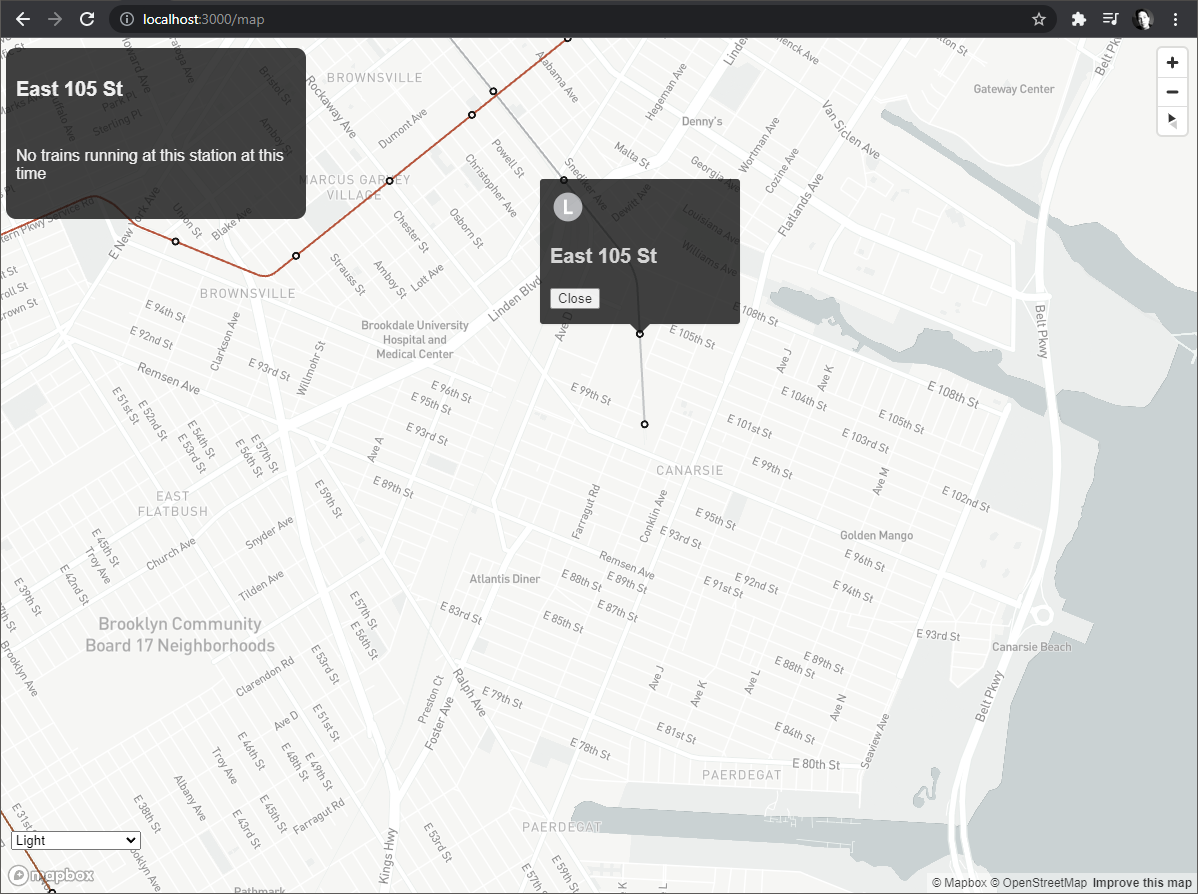1198x894 pixels.
Task: Click the Mapbox attribution link
Action: pos(960,883)
